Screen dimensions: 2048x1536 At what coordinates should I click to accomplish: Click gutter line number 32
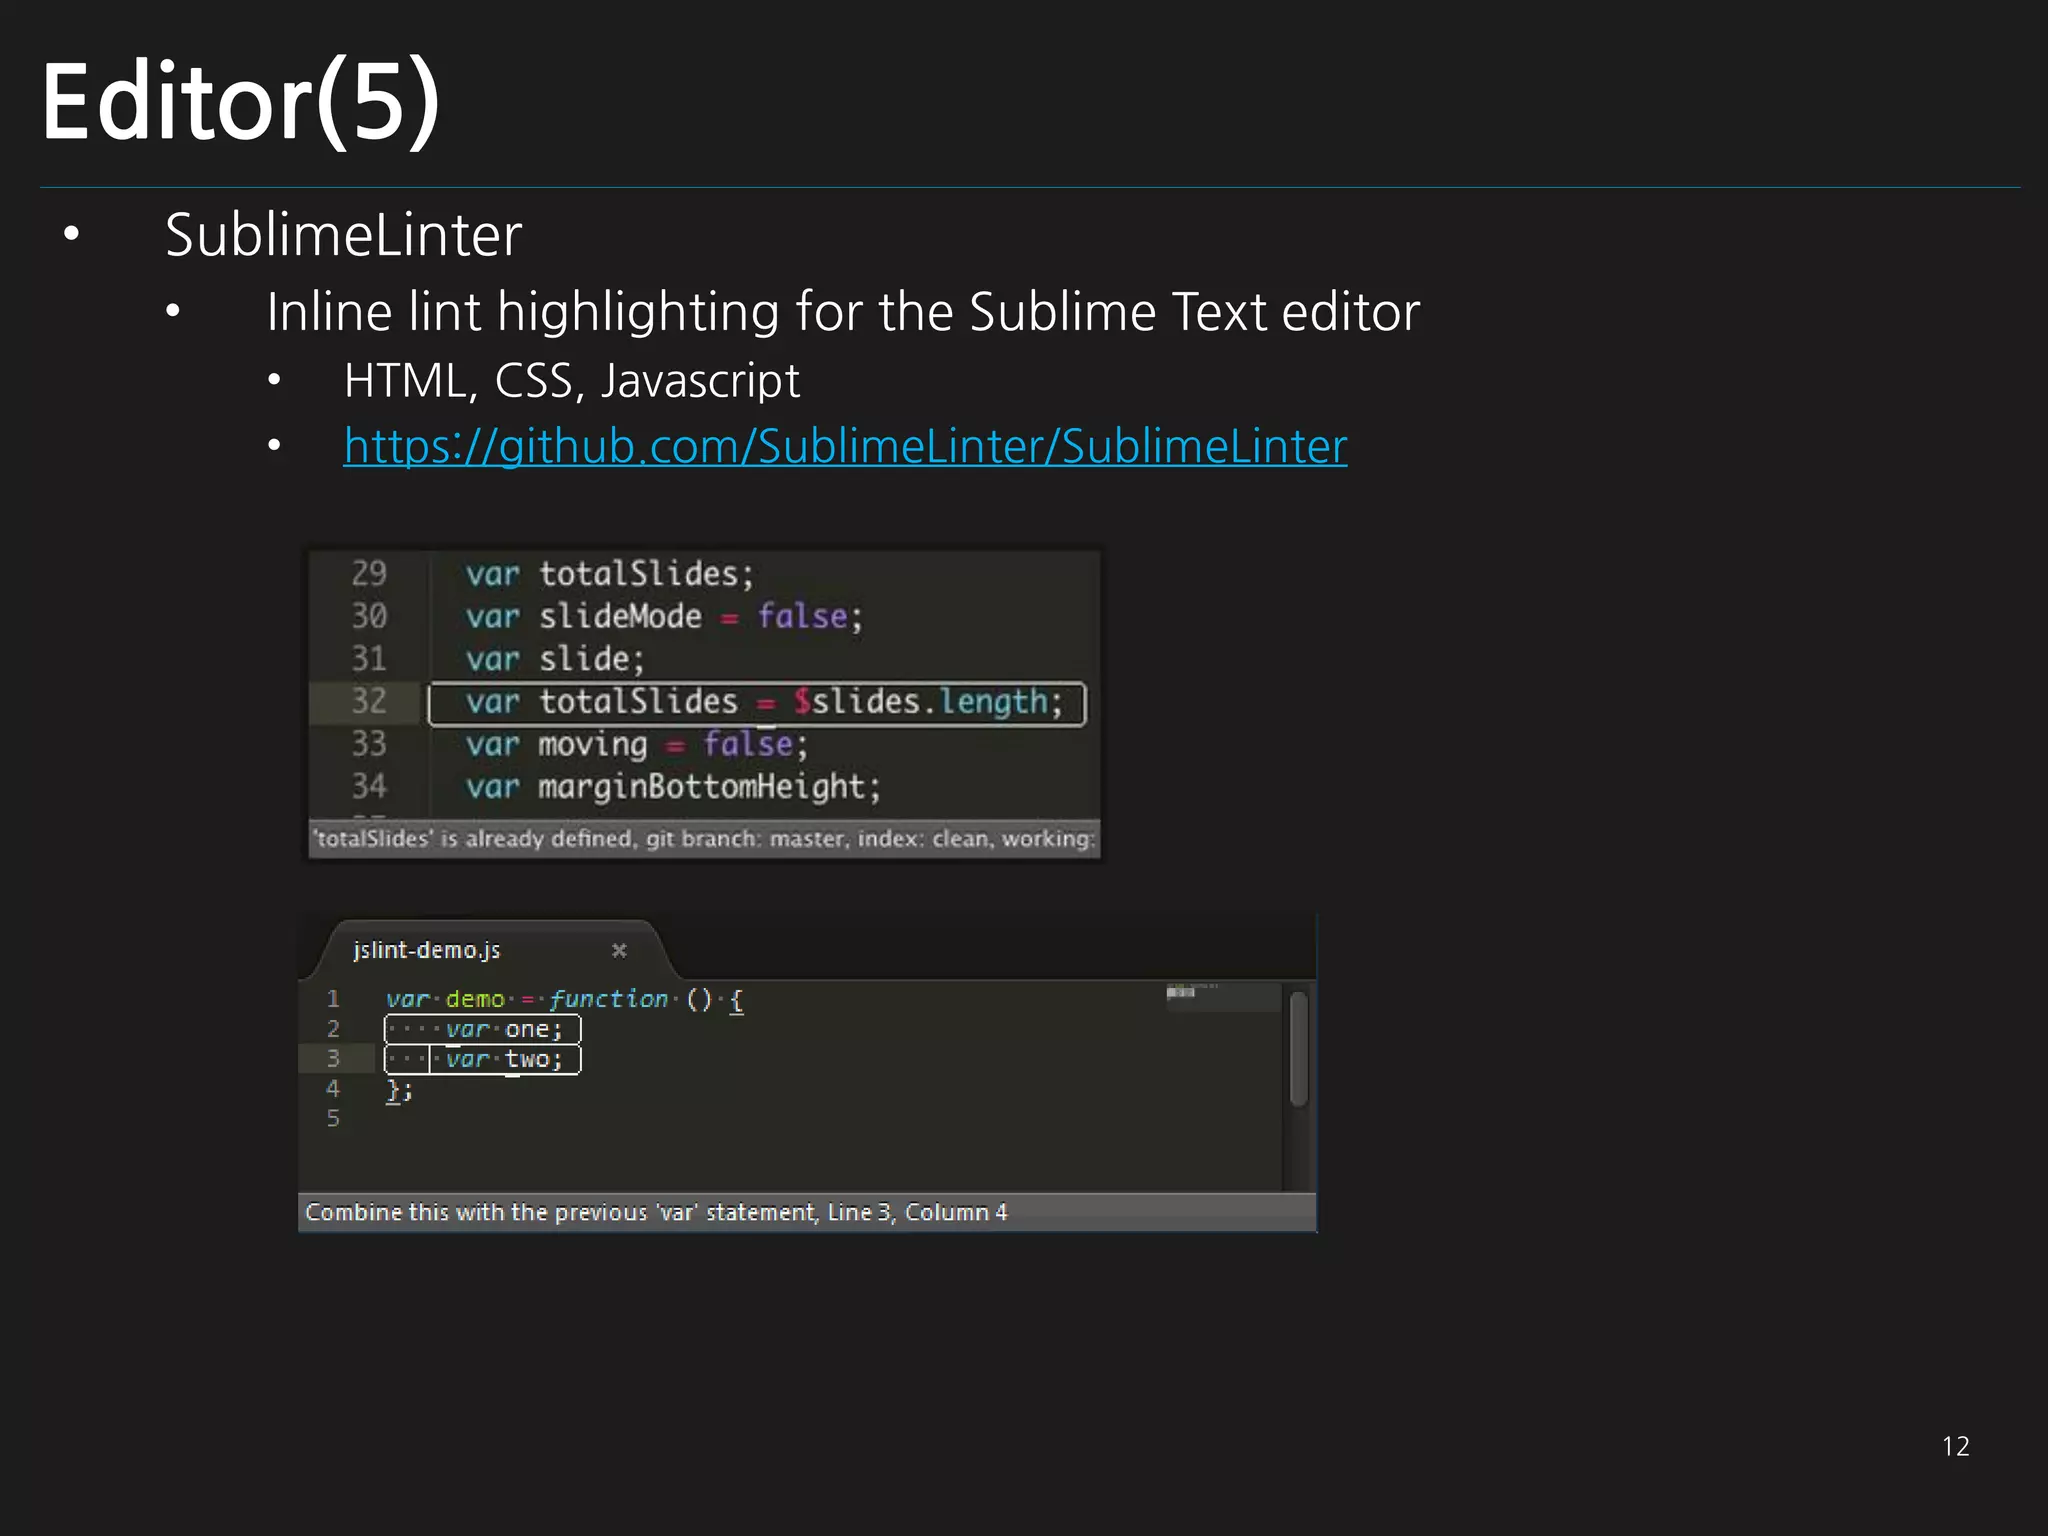(x=369, y=702)
